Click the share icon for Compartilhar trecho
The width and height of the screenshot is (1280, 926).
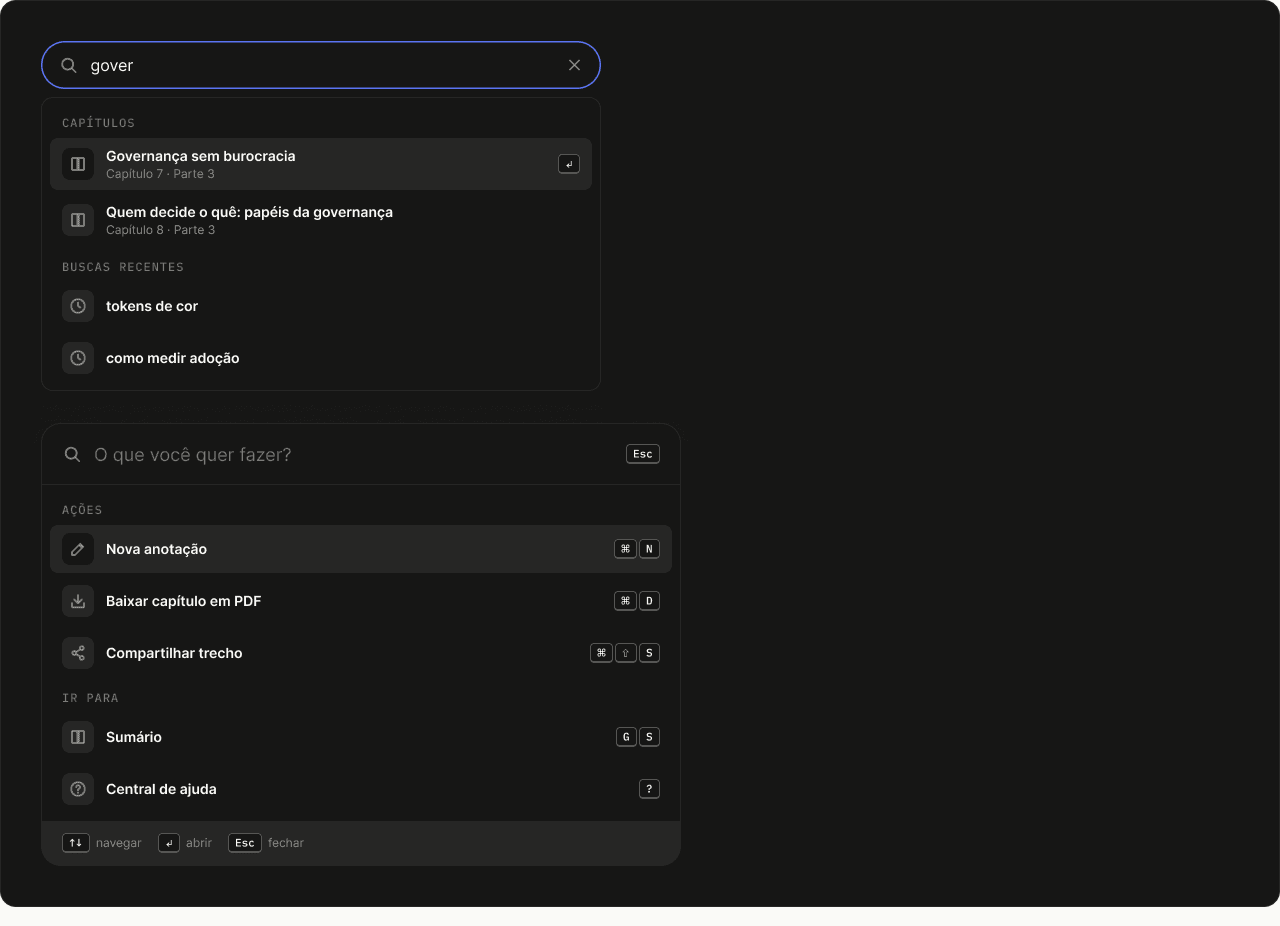78,653
